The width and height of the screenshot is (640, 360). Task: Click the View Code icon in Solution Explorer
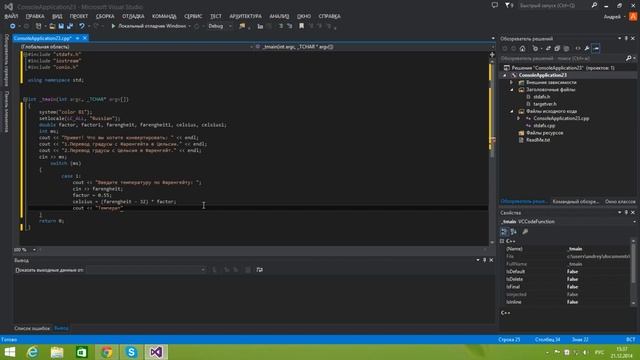578,49
